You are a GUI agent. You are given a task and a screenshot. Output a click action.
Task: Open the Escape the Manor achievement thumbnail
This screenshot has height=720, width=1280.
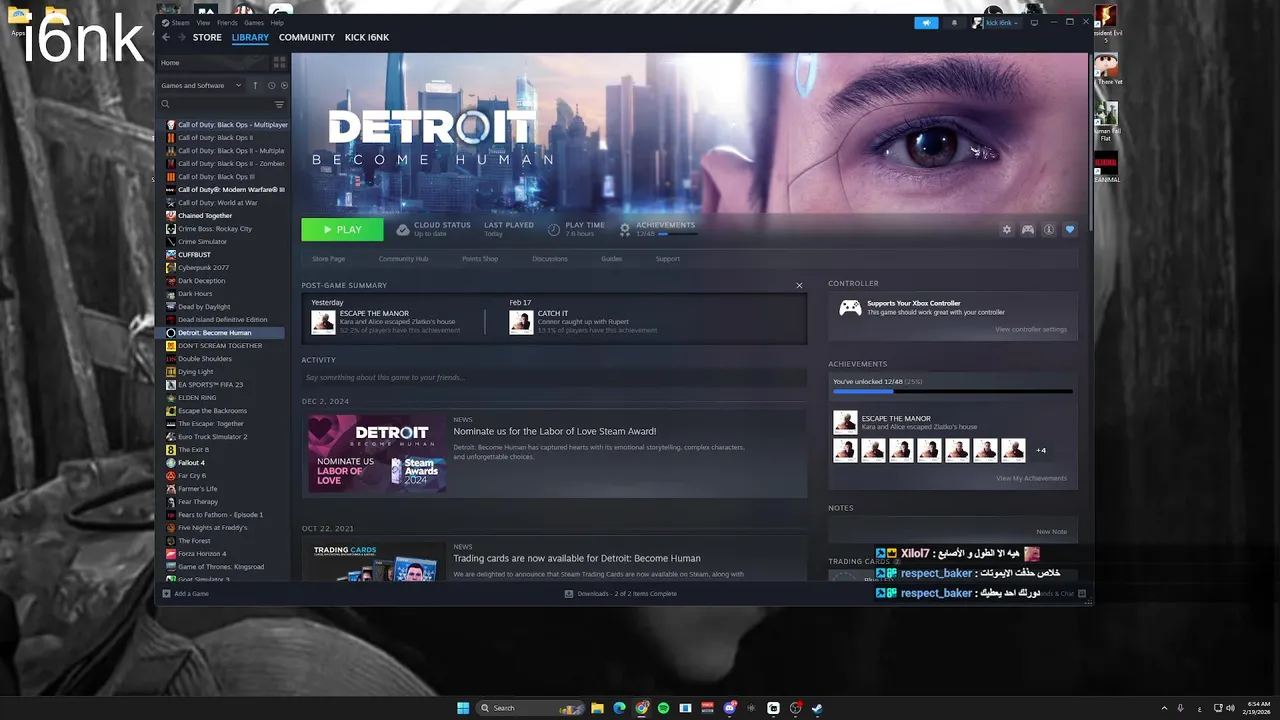(x=323, y=322)
